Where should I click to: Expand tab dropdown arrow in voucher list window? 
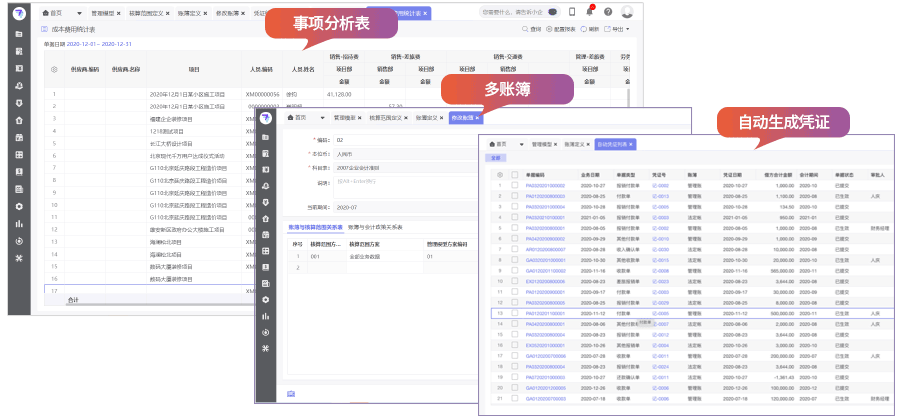522,144
